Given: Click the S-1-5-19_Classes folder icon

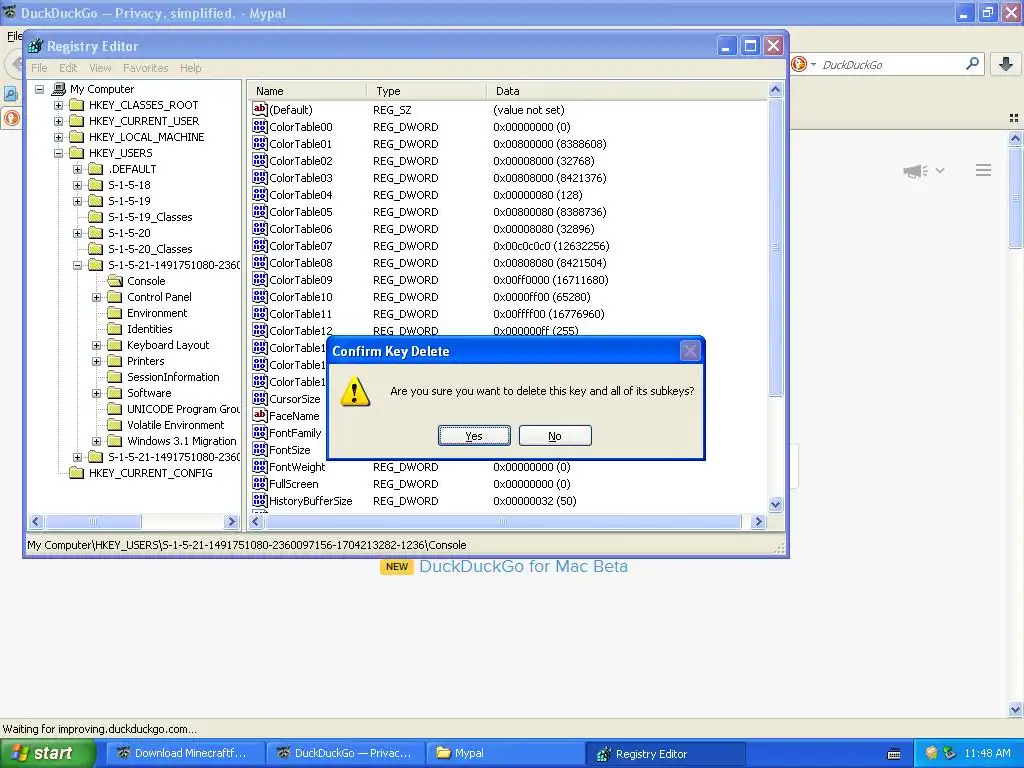Looking at the screenshot, I should 96,217.
